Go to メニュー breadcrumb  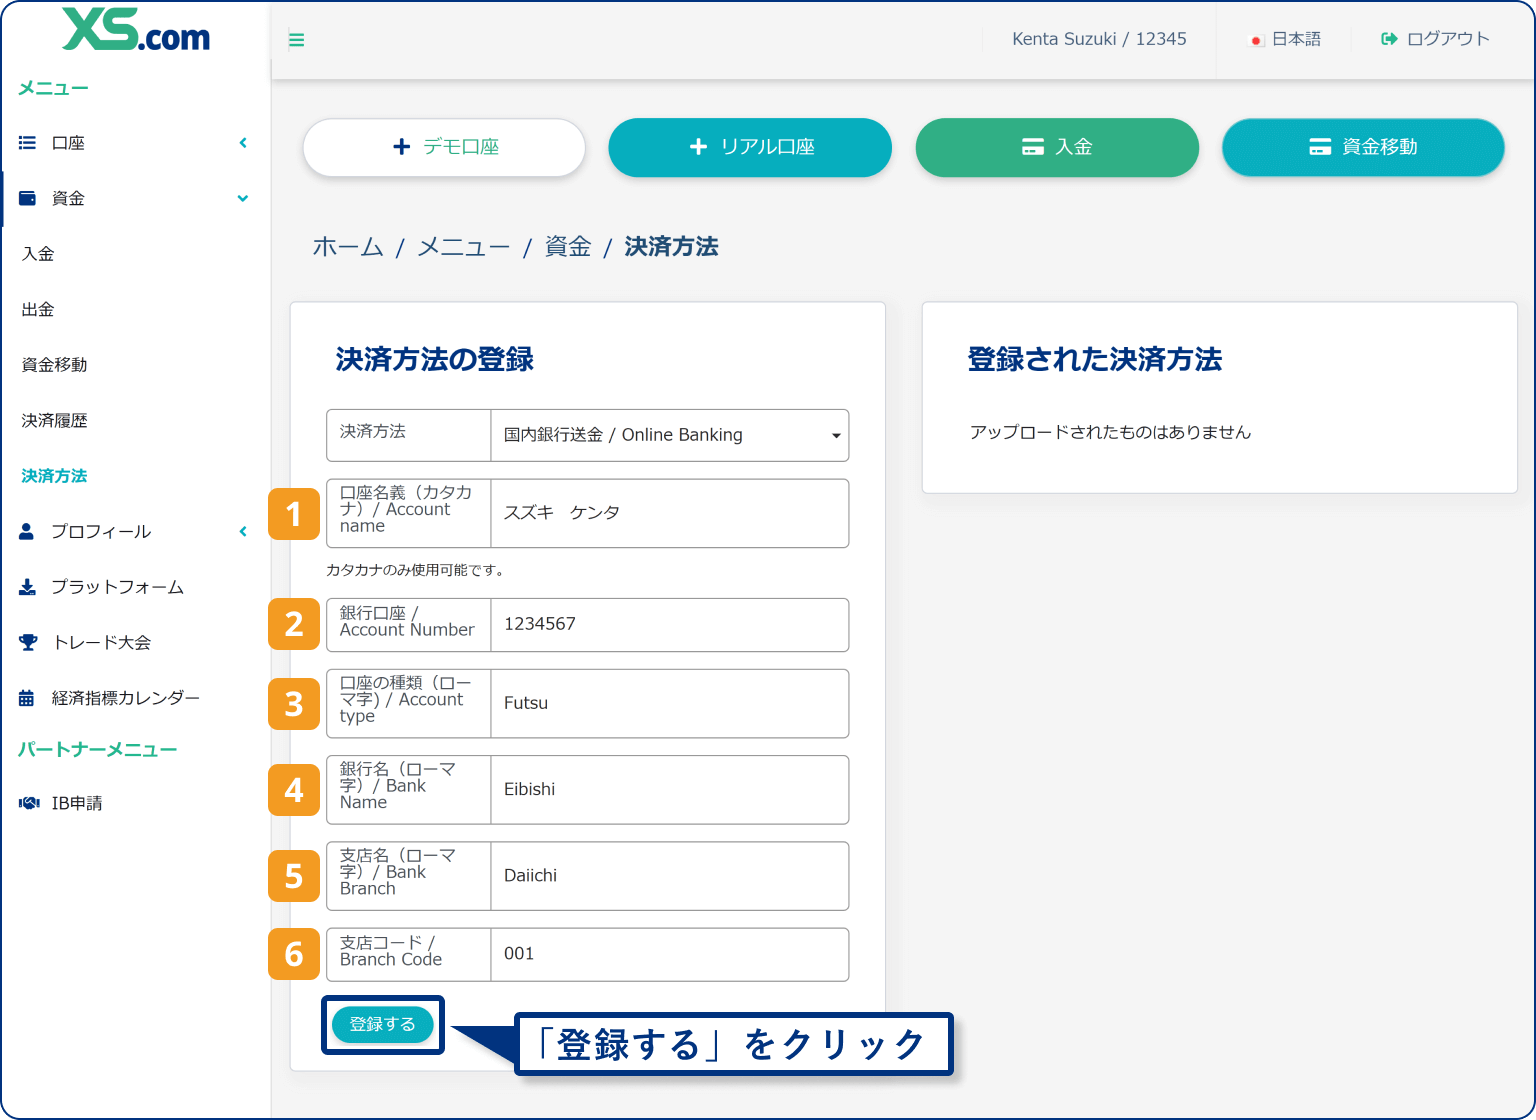(463, 247)
